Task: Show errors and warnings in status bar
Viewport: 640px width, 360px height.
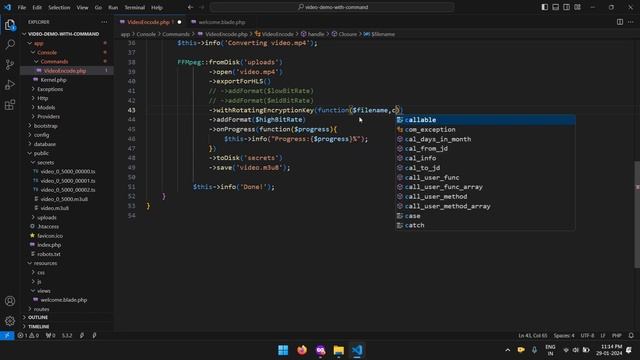Action: coord(28,336)
